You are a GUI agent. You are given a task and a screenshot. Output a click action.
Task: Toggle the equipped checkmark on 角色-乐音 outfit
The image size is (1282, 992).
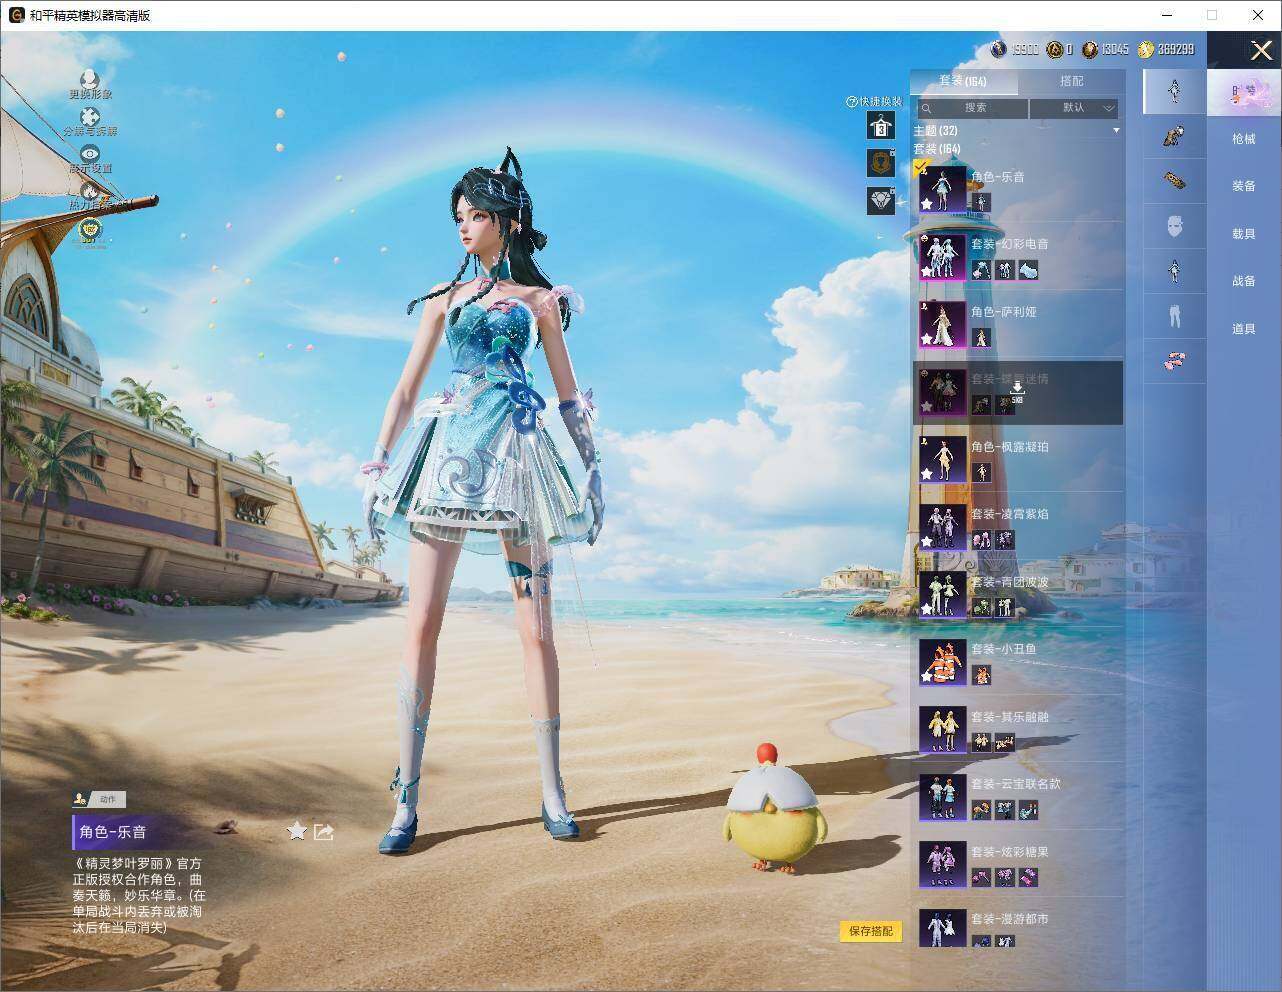922,167
